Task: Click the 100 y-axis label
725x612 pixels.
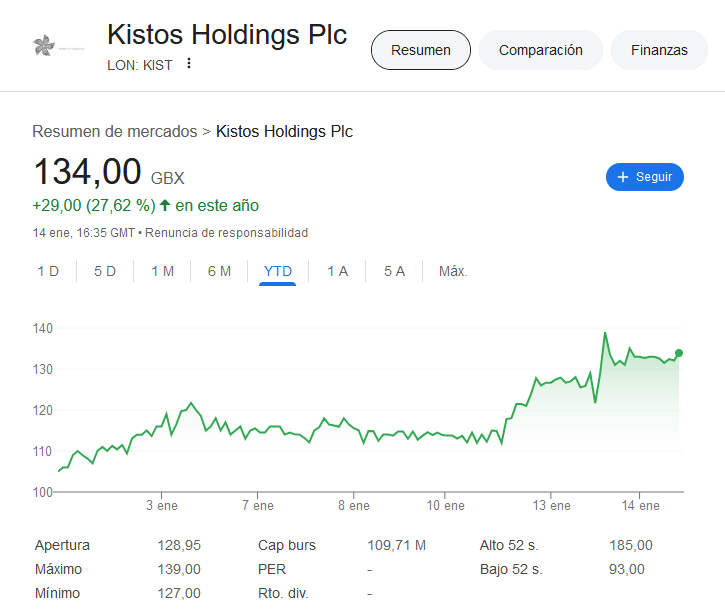Action: pos(43,492)
